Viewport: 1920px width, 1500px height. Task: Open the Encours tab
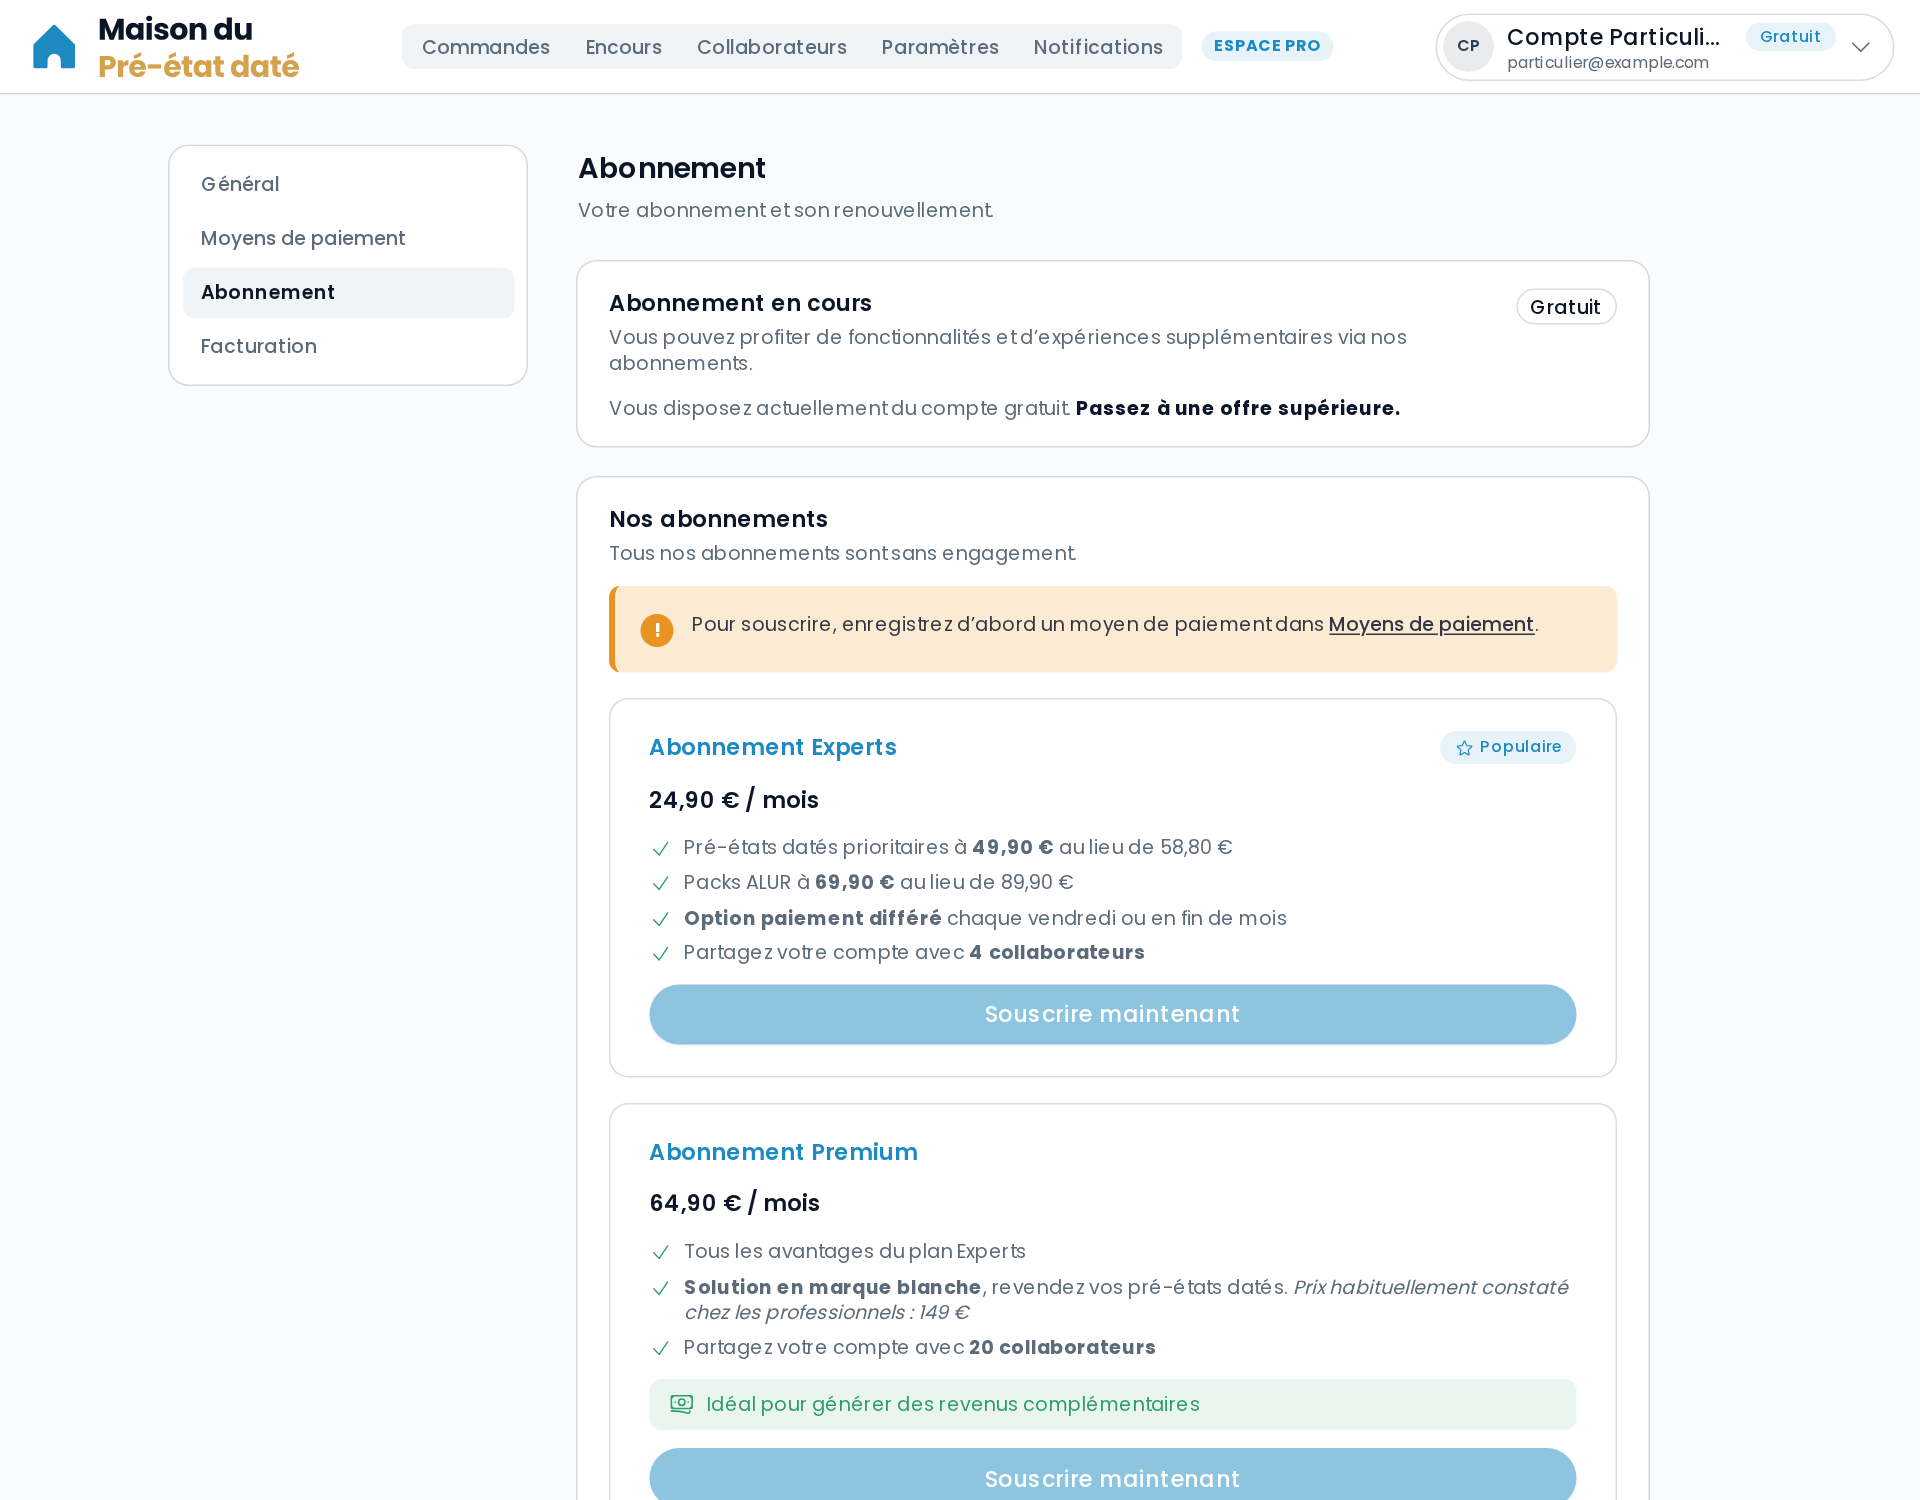pyautogui.click(x=624, y=47)
